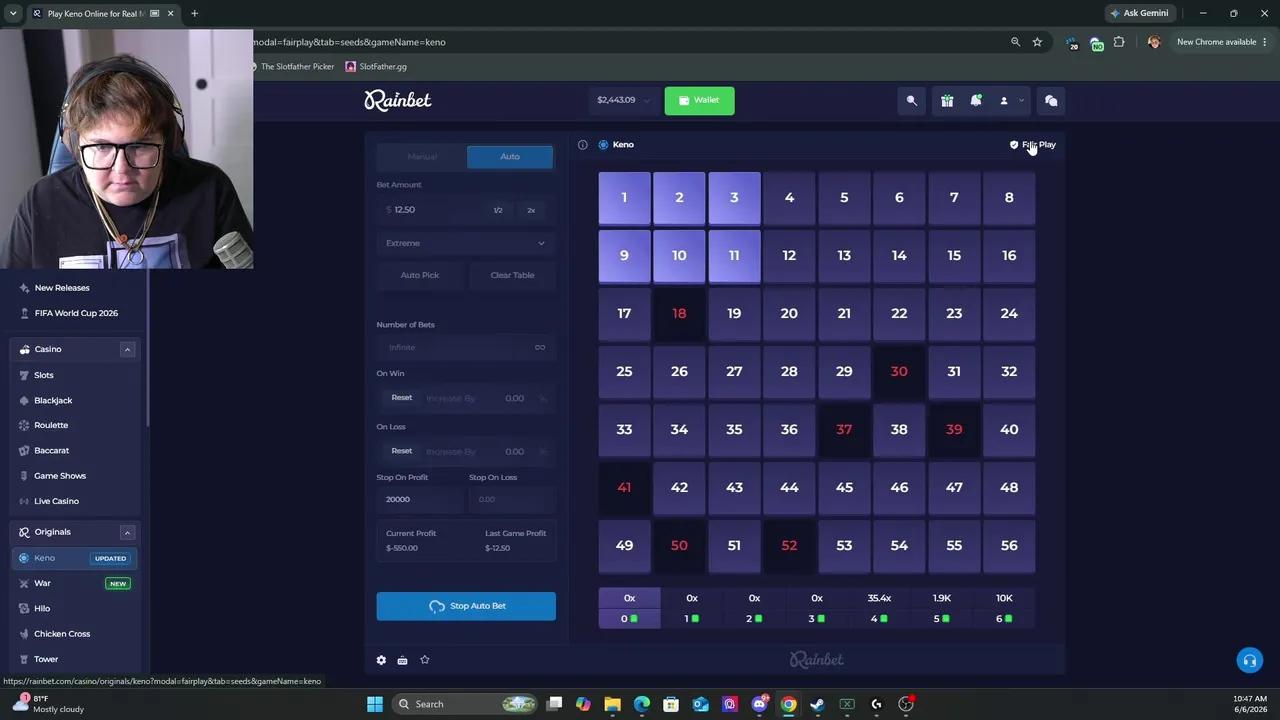Open Chrome's tab search dropdown
This screenshot has height=720, width=1280.
coord(13,14)
